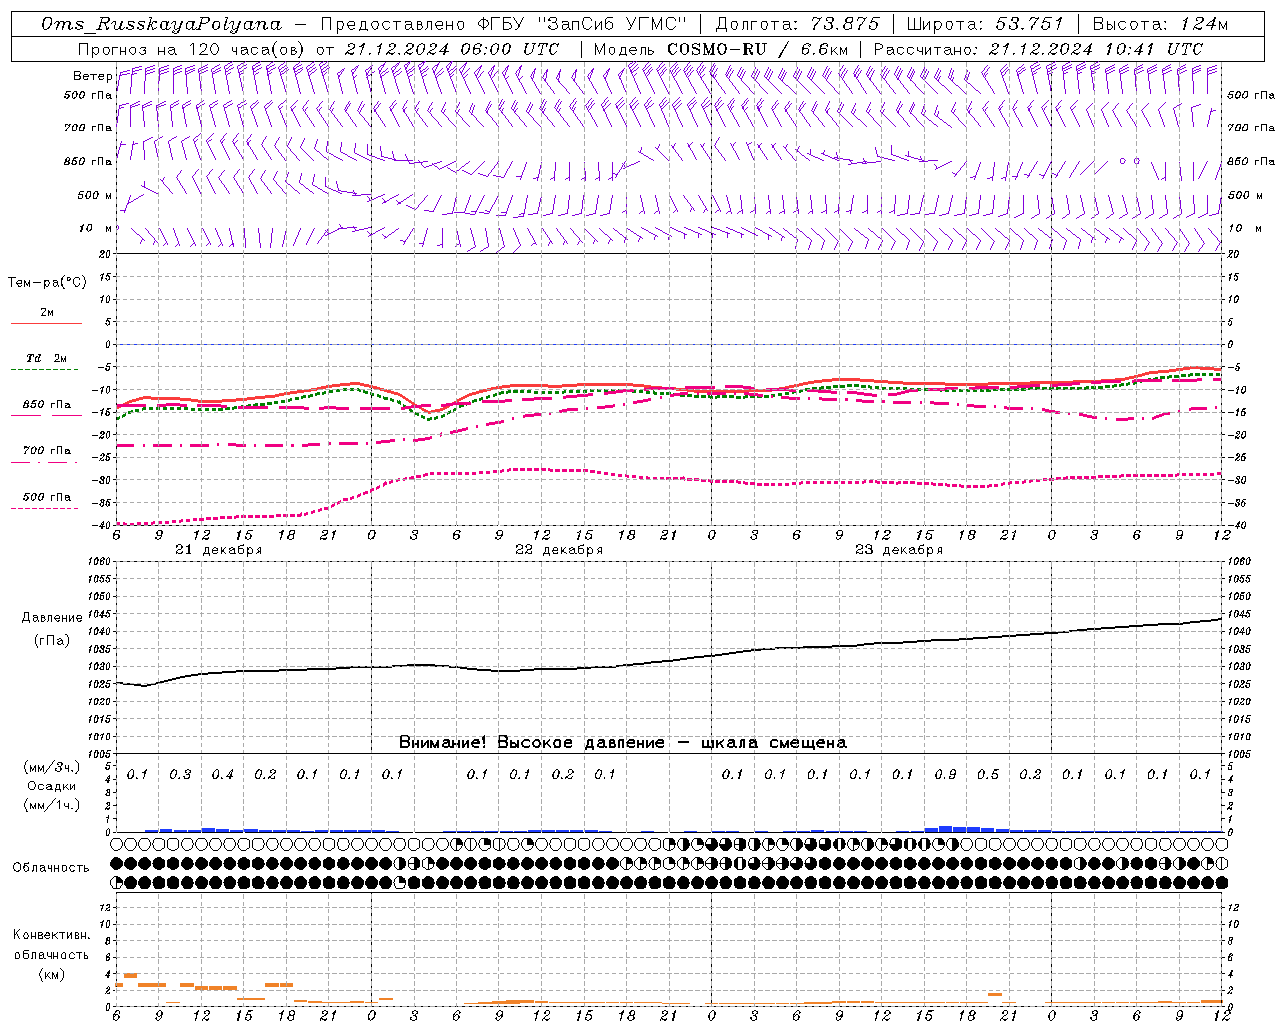1280x1024 pixels.
Task: Click the '700 гПа' temperature legend entry
Action: coord(47,451)
